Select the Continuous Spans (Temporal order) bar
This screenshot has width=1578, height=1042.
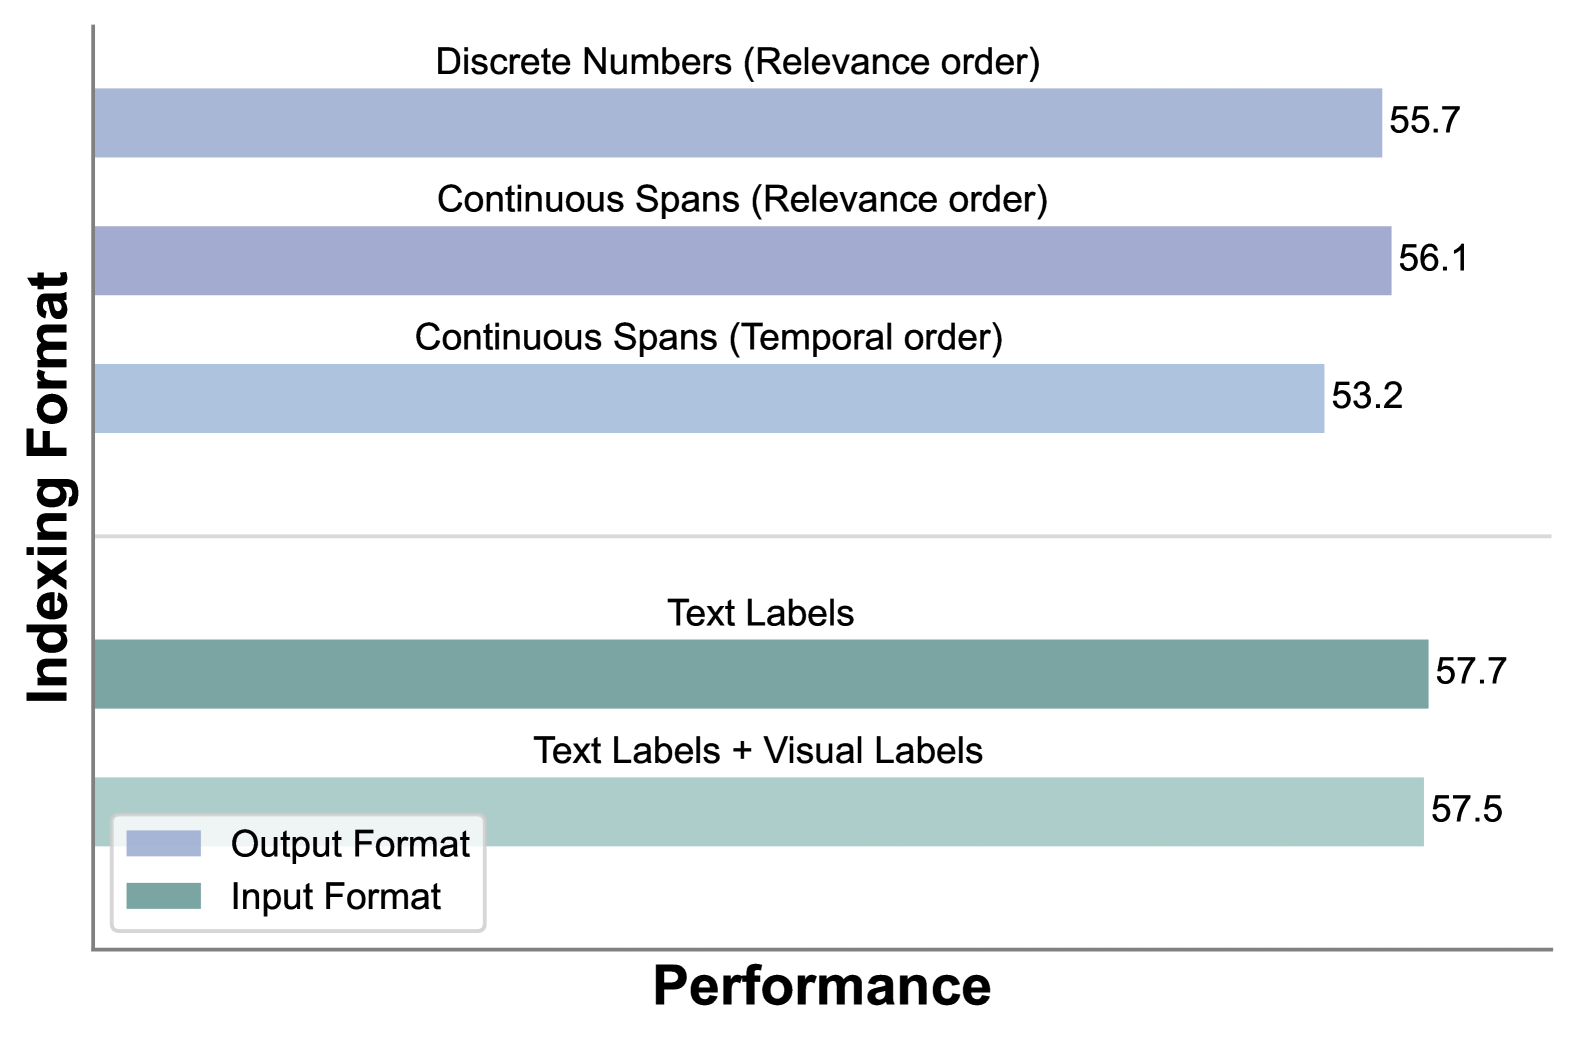(x=708, y=398)
